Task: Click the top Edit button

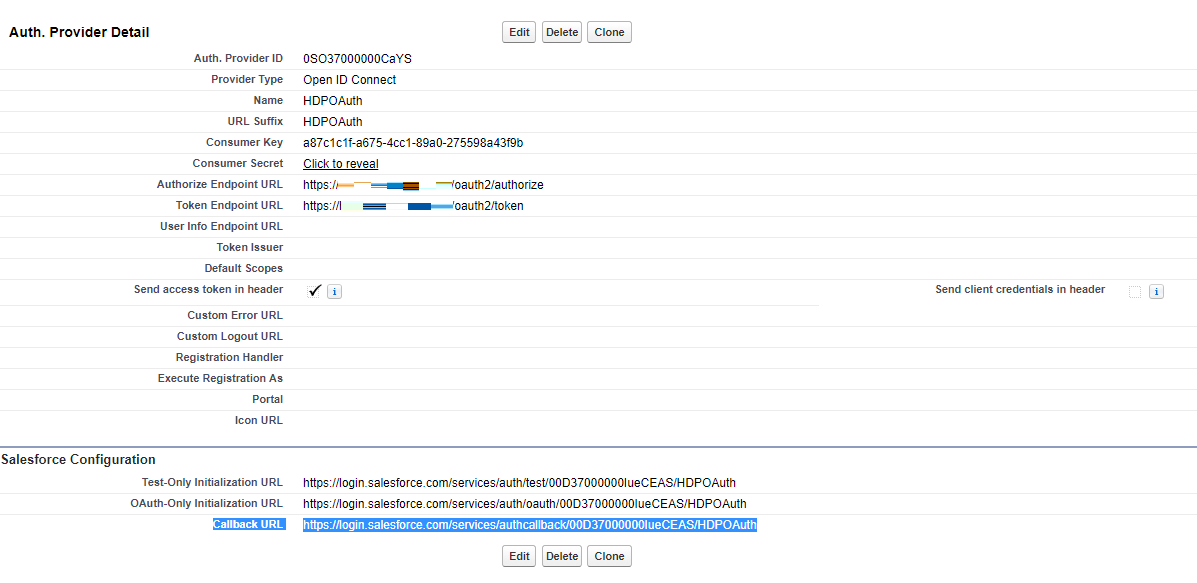Action: click(x=519, y=32)
